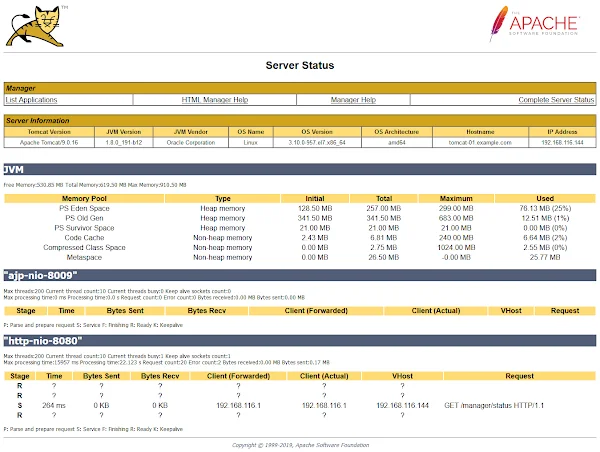Click the Used column header

(x=545, y=198)
